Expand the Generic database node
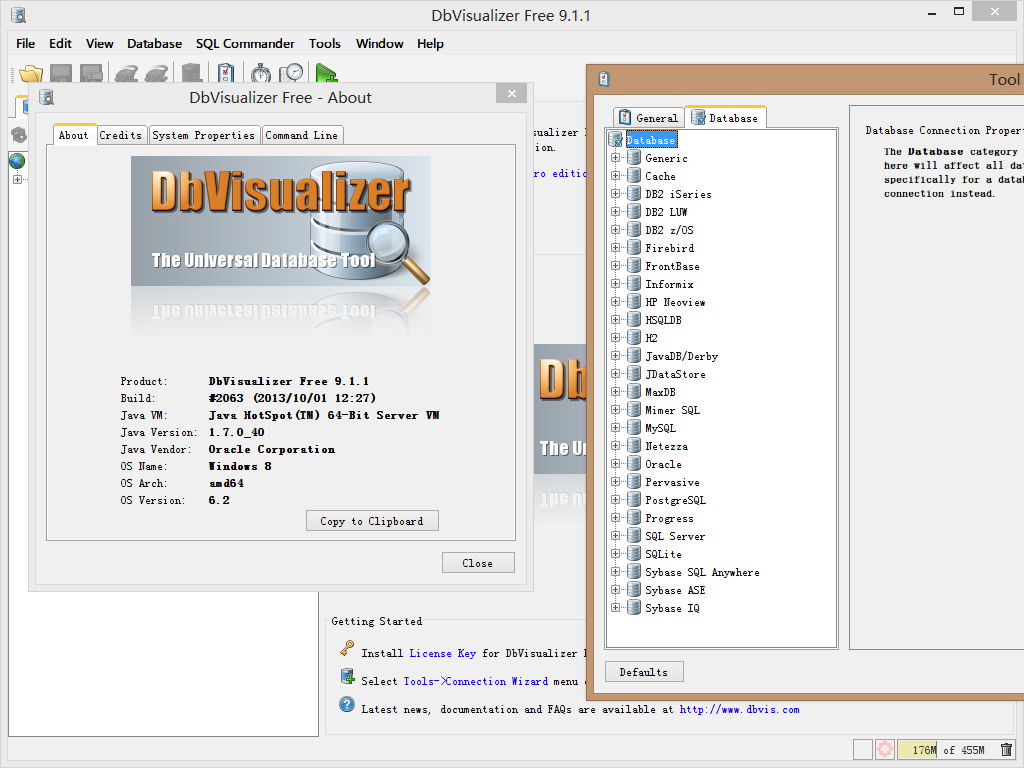Viewport: 1024px width, 768px height. 615,157
